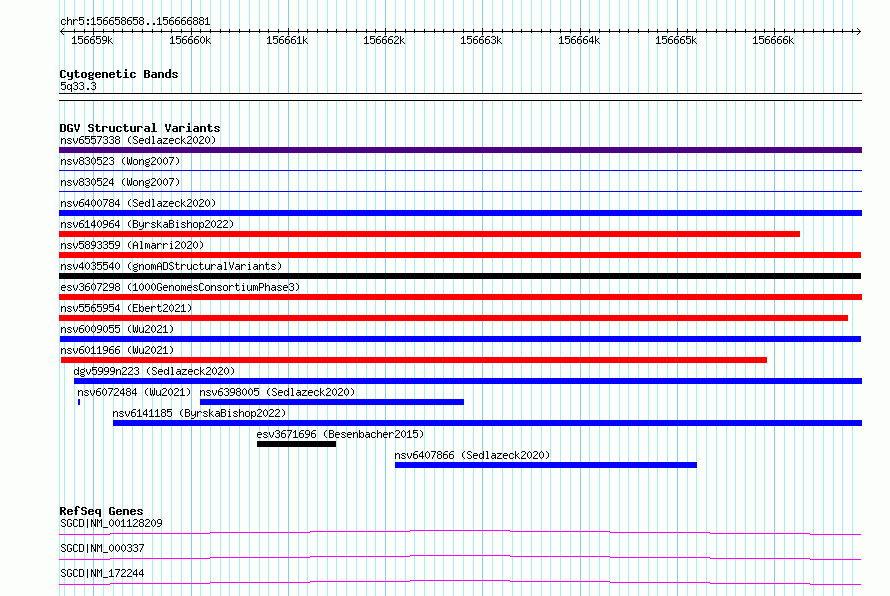Click the SGCD|NM_172244 magenta gene track

(460, 582)
